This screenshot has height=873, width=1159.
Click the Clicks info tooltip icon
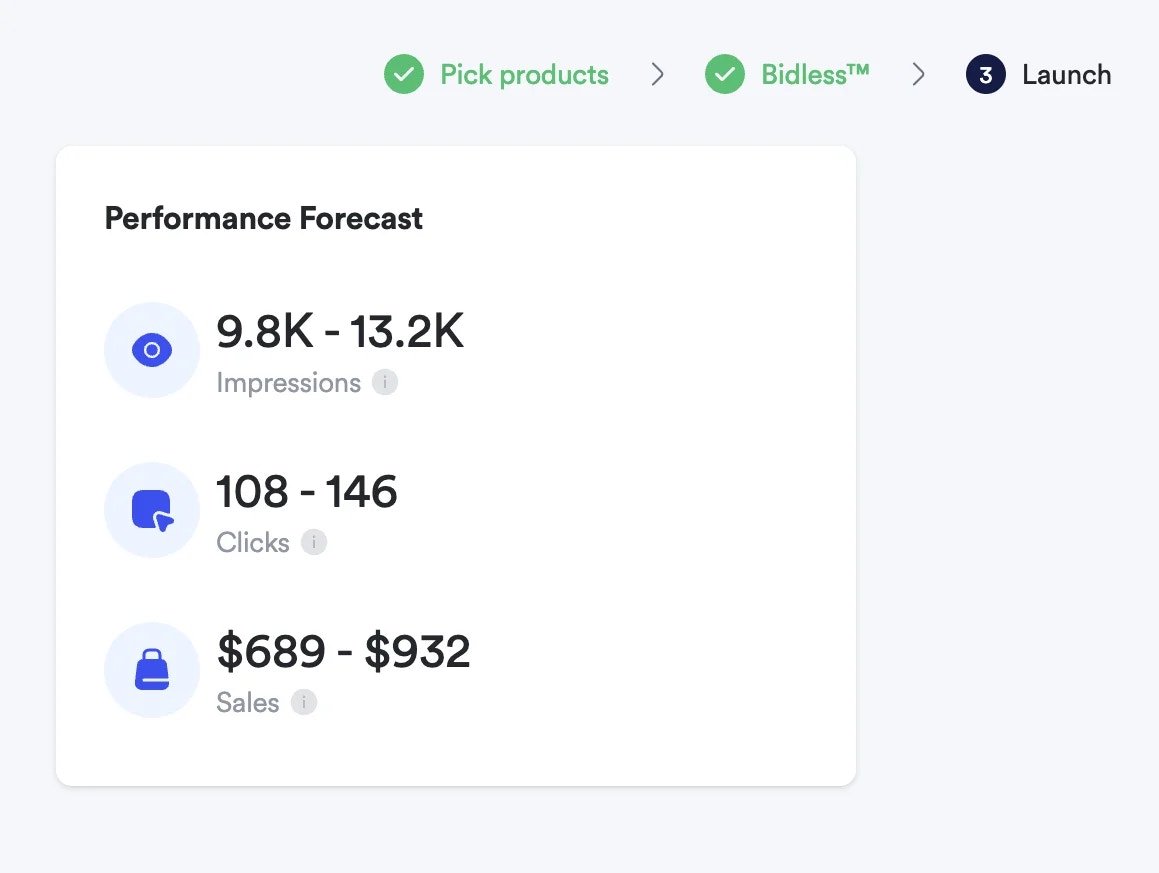pyautogui.click(x=314, y=542)
